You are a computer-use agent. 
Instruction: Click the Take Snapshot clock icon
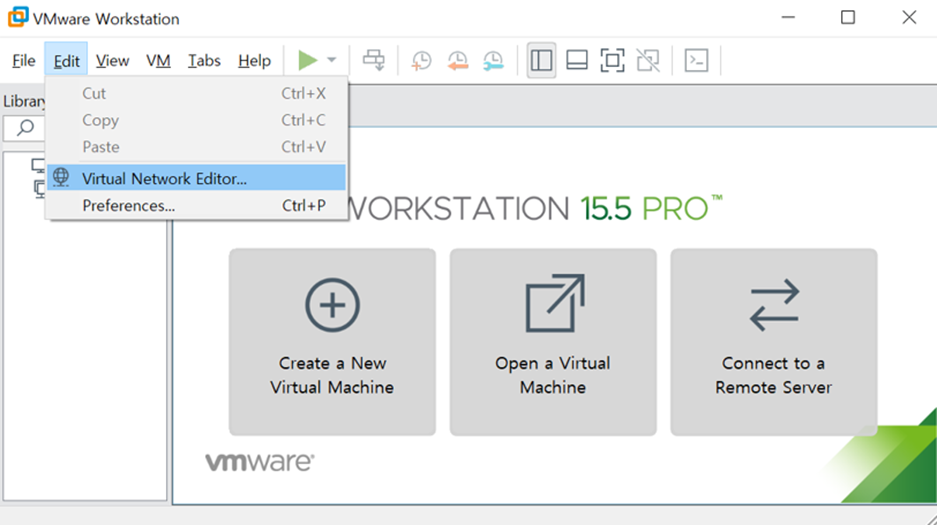coord(421,60)
